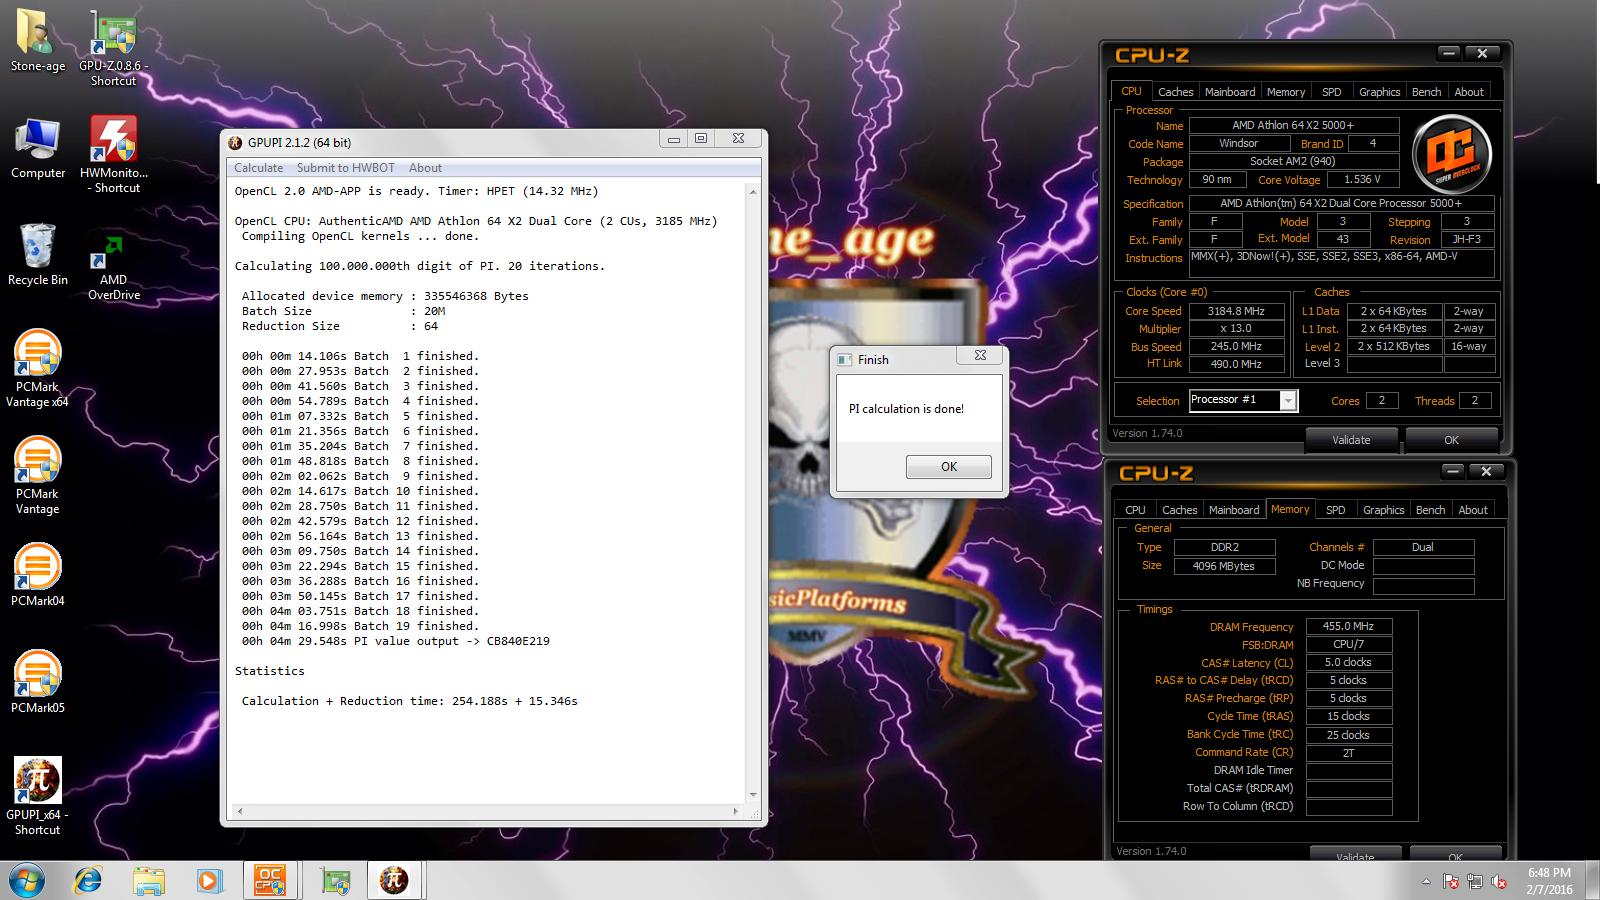Switch to CPU tab in bottom CPU-Z
This screenshot has width=1600, height=900.
1135,510
